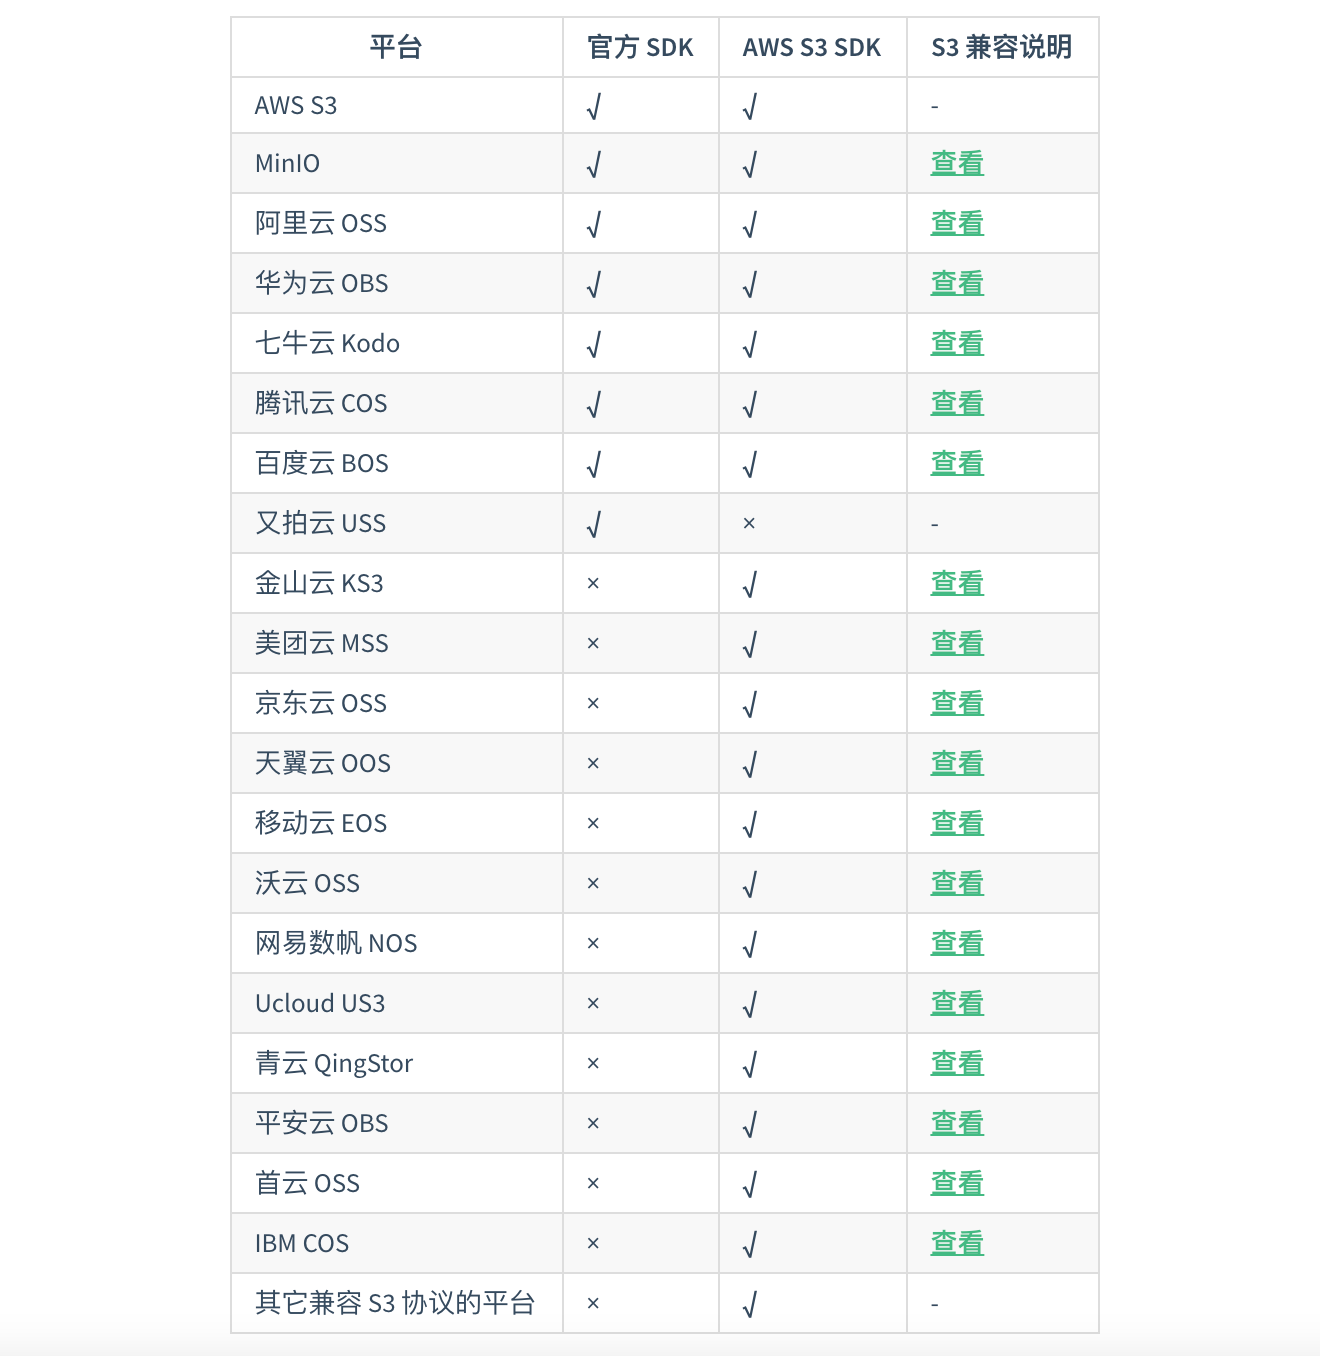Select the 金山云 KS3 cell
This screenshot has height=1356, width=1320.
[x=396, y=583]
